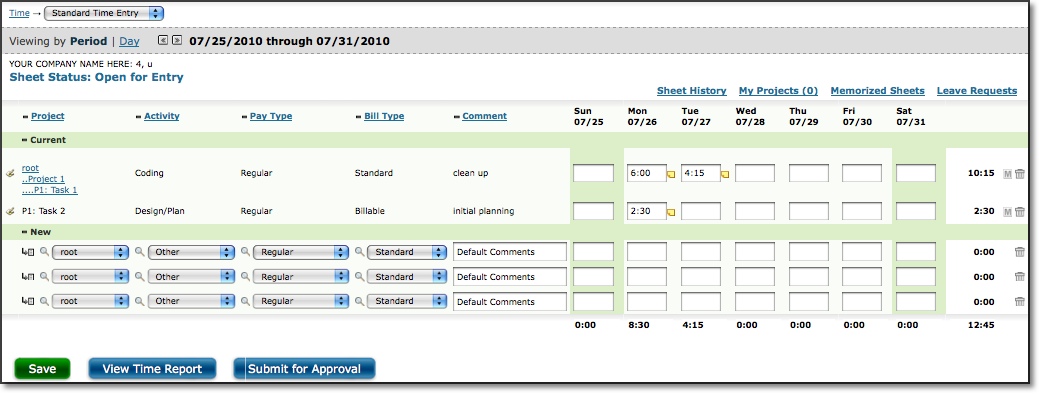
Task: Search bill types using magnifier in first New row
Action: (359, 252)
